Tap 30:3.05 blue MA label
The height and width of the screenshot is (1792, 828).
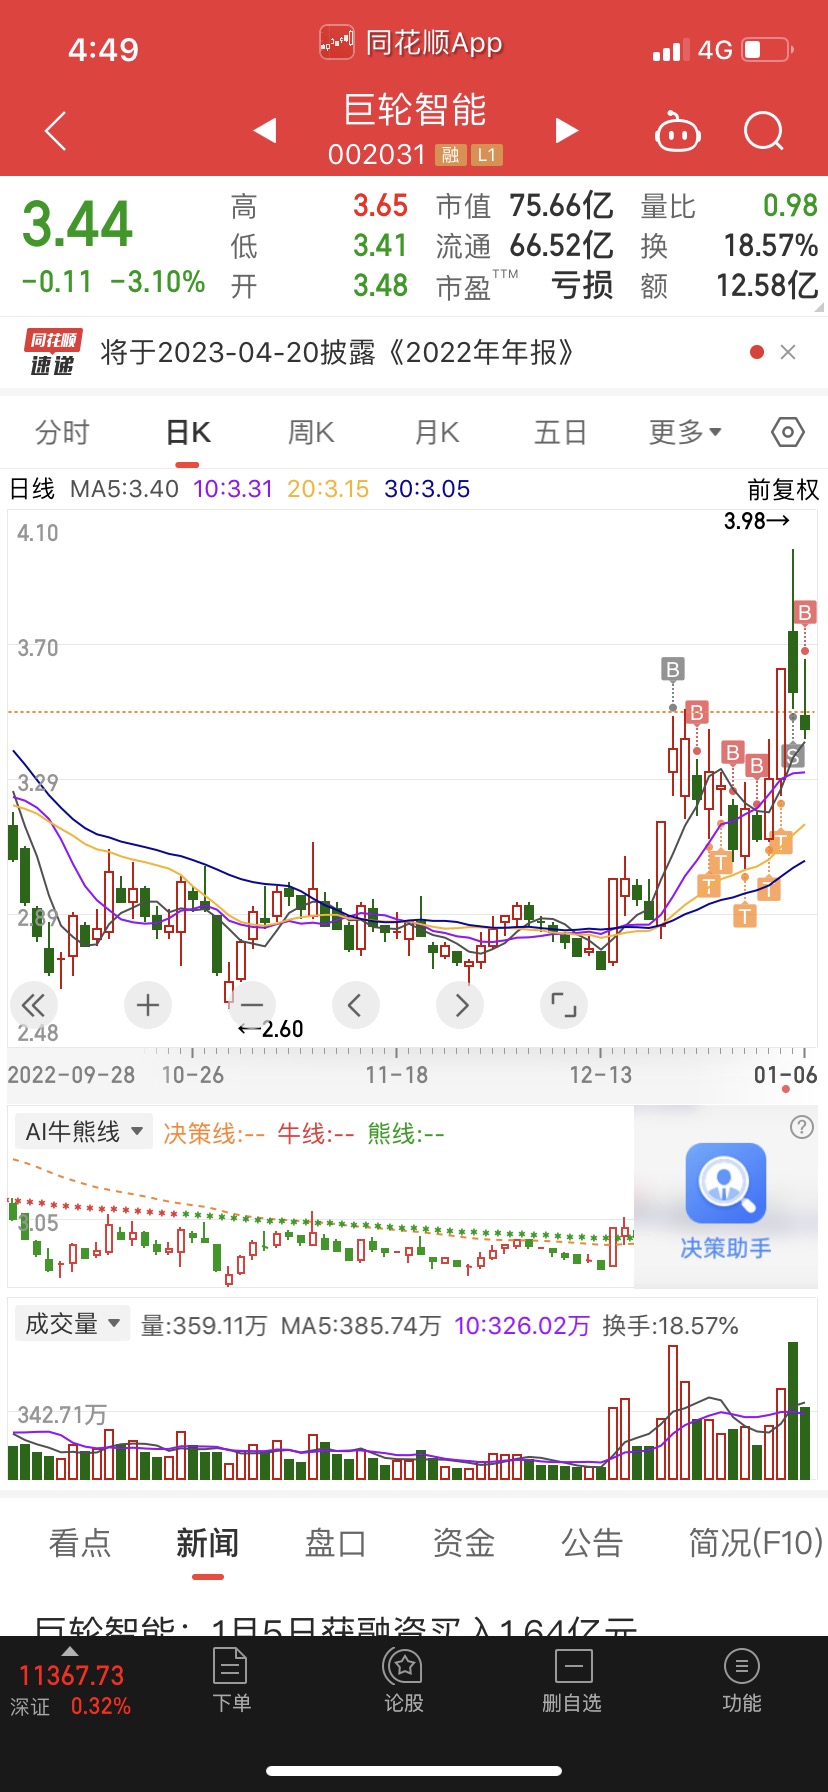pos(427,489)
